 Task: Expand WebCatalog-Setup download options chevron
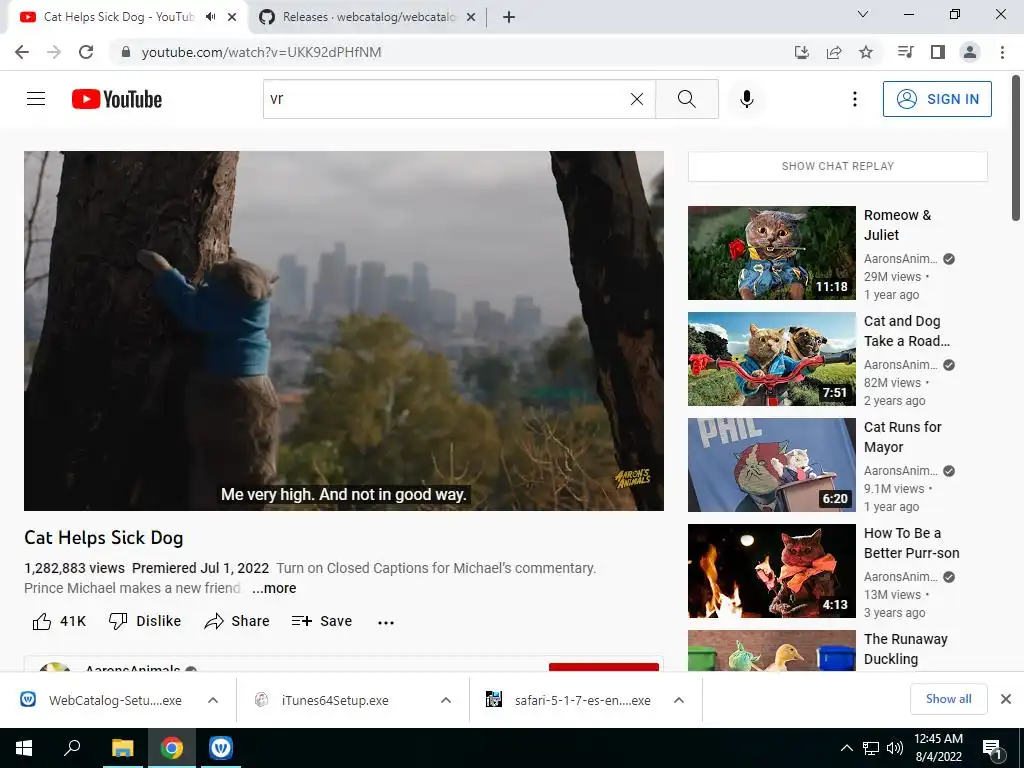click(213, 700)
